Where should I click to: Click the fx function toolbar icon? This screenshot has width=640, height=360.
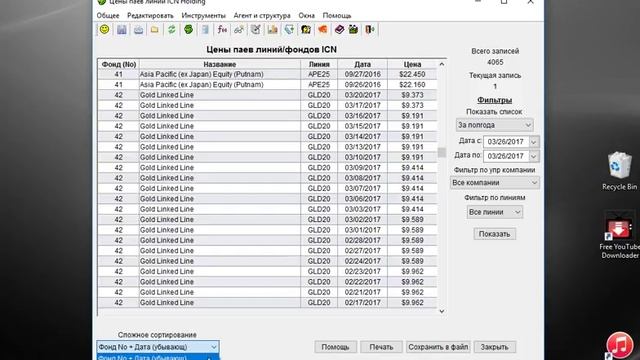tap(222, 29)
